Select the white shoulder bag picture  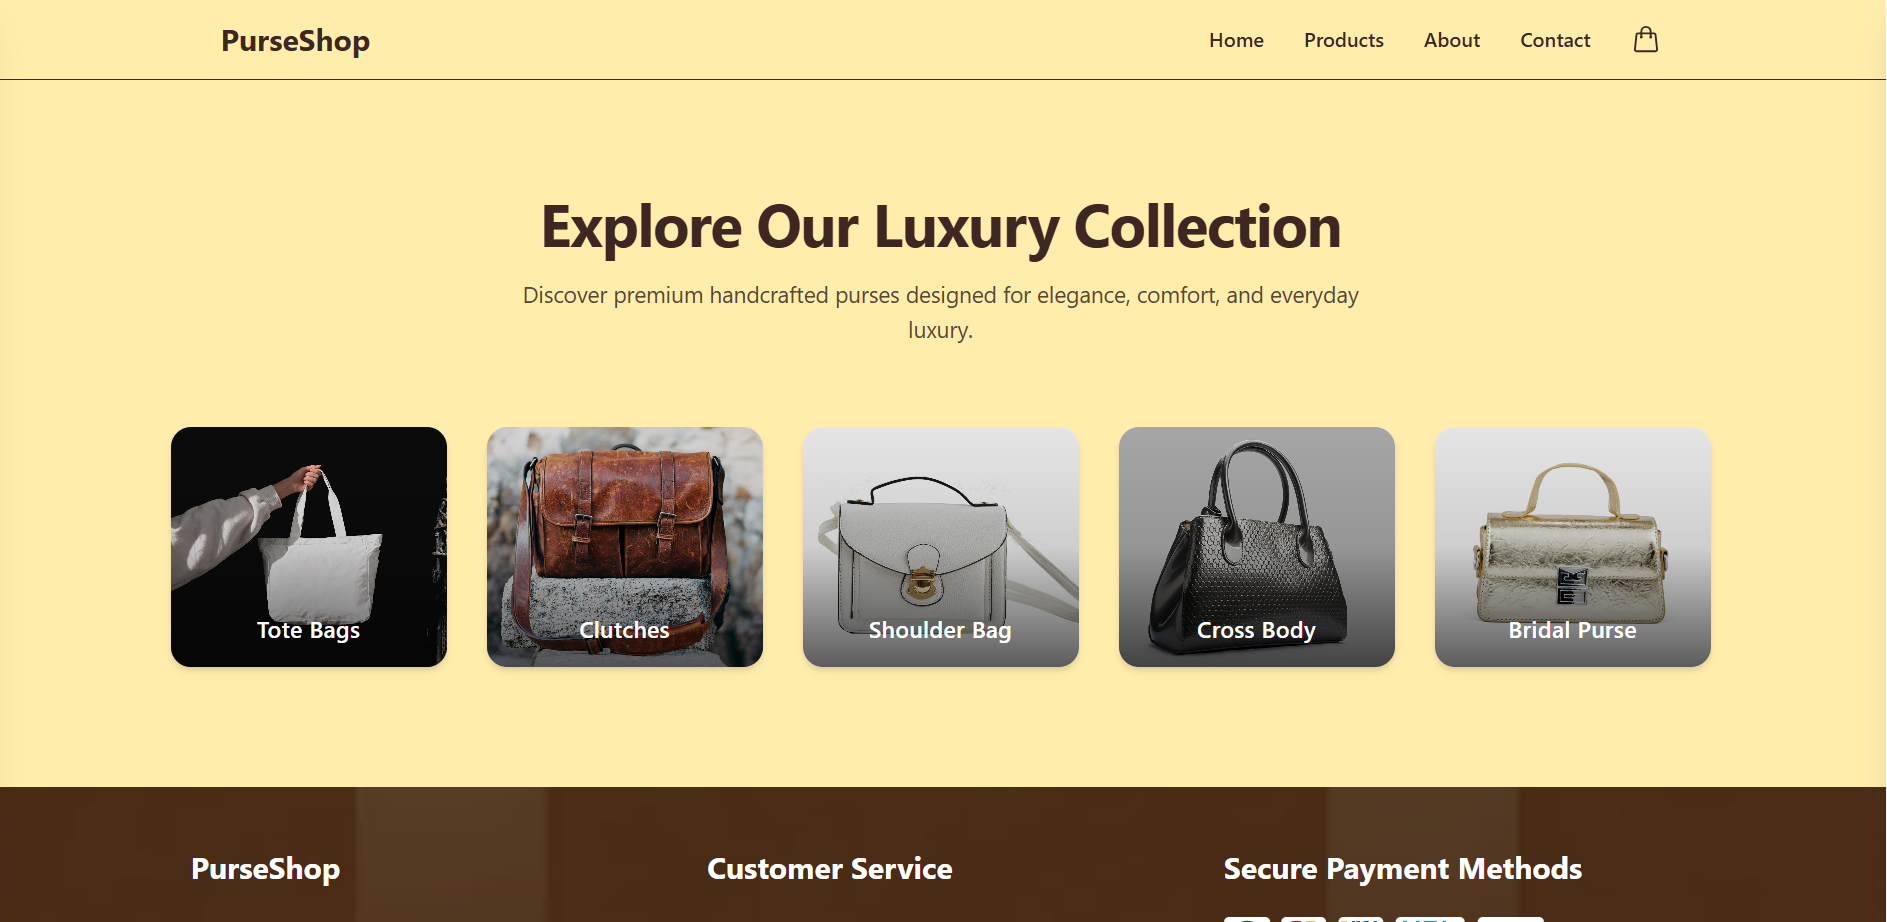click(x=941, y=547)
